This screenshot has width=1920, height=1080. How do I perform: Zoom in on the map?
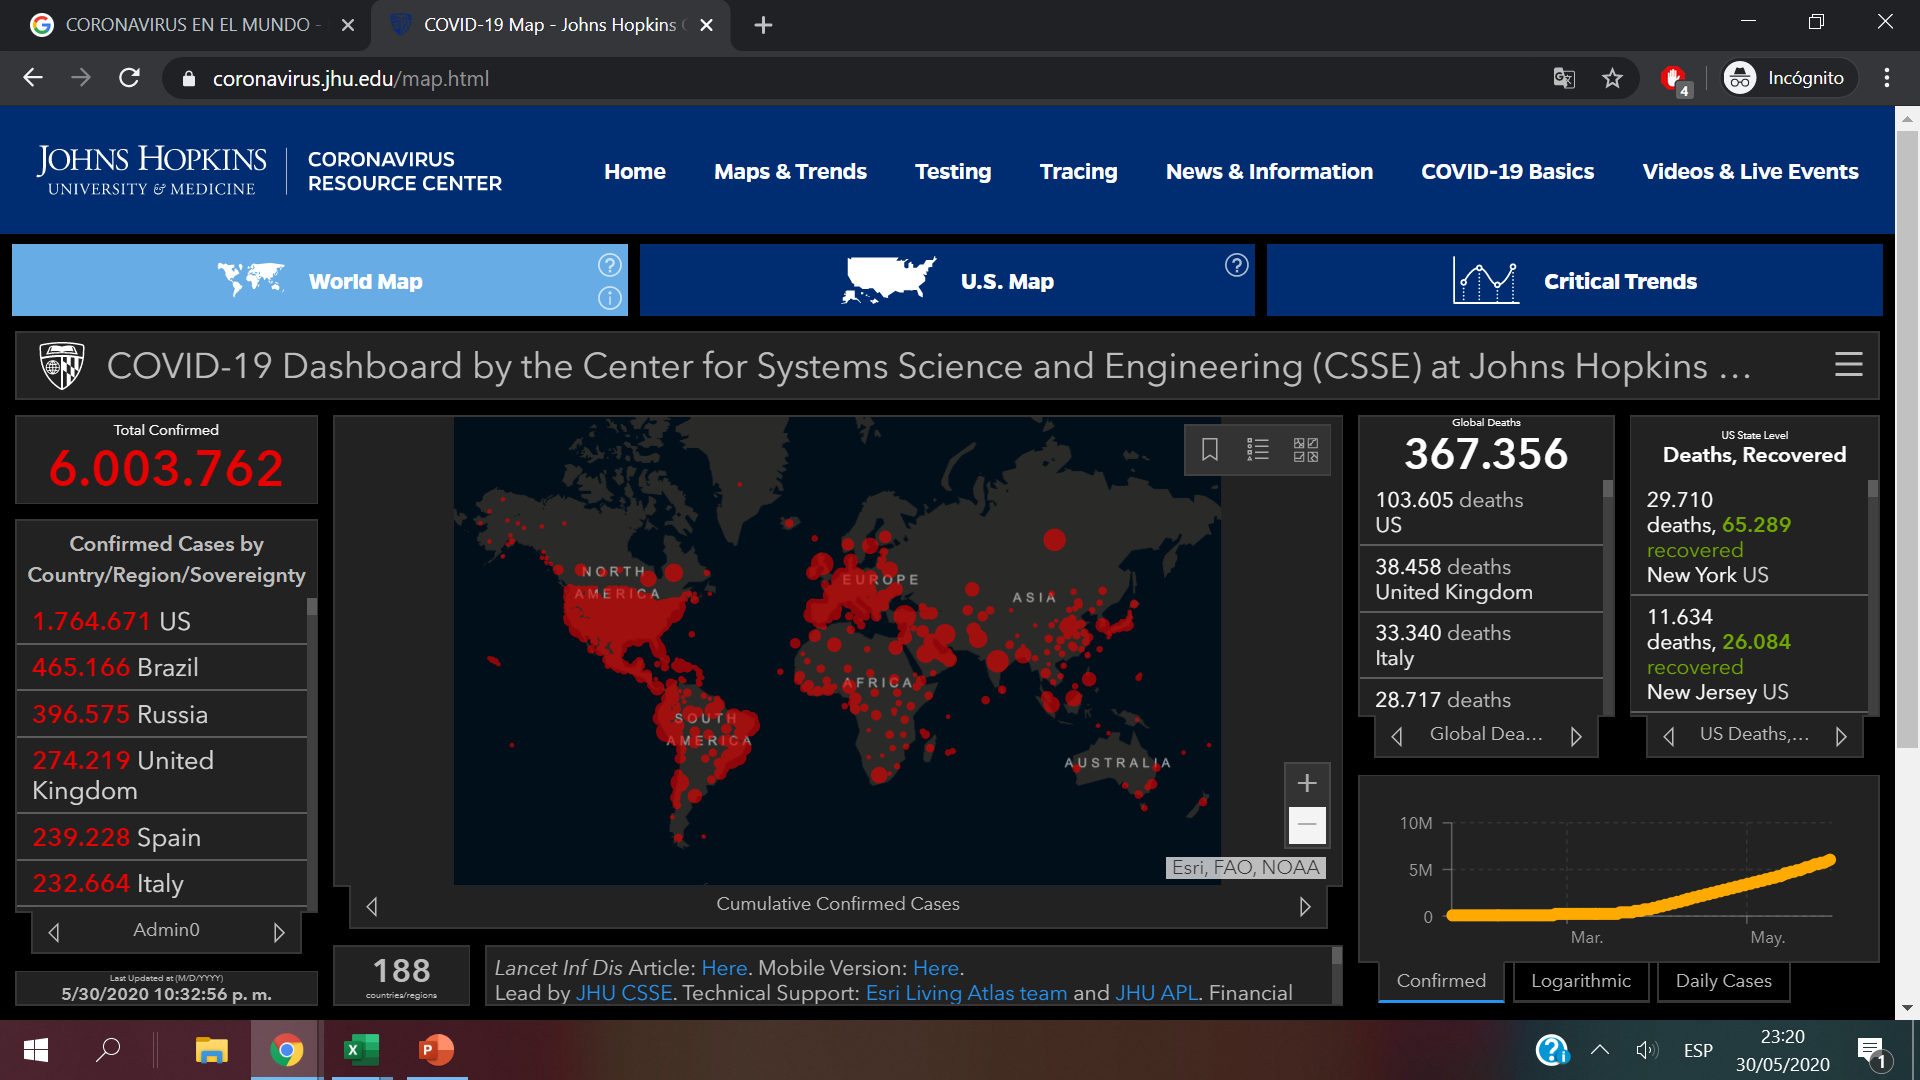(x=1307, y=783)
